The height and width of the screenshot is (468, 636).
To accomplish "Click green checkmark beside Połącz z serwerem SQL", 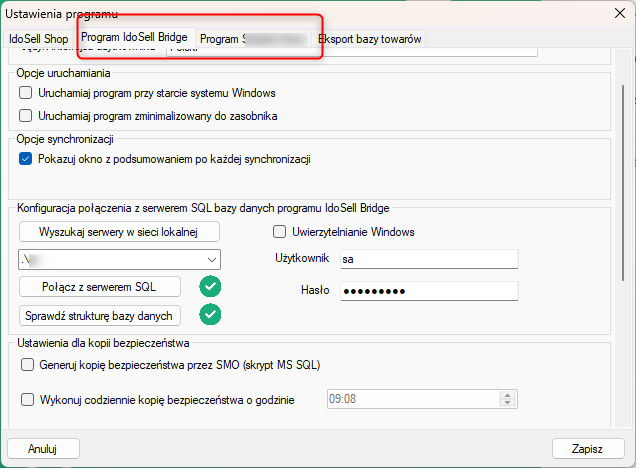I will coord(210,287).
